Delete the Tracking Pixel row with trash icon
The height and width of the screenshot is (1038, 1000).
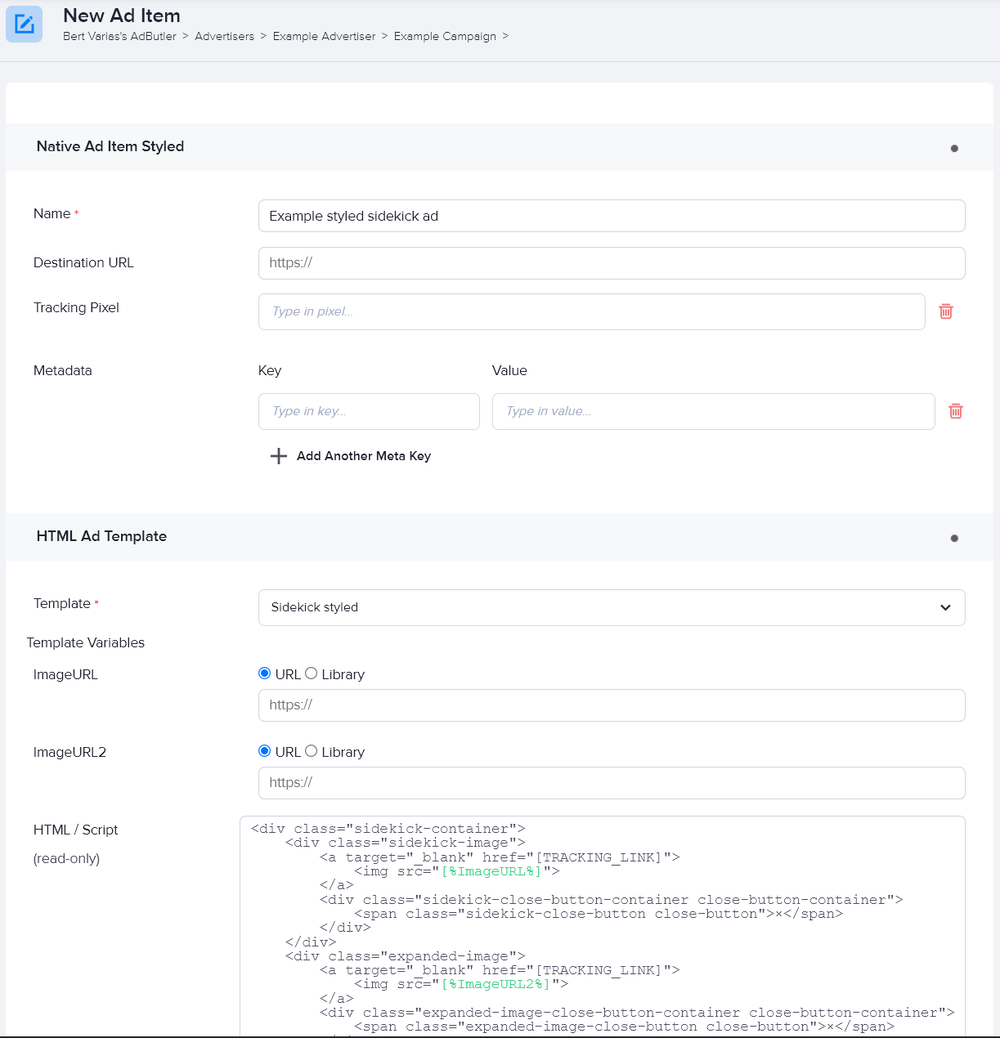click(x=946, y=311)
